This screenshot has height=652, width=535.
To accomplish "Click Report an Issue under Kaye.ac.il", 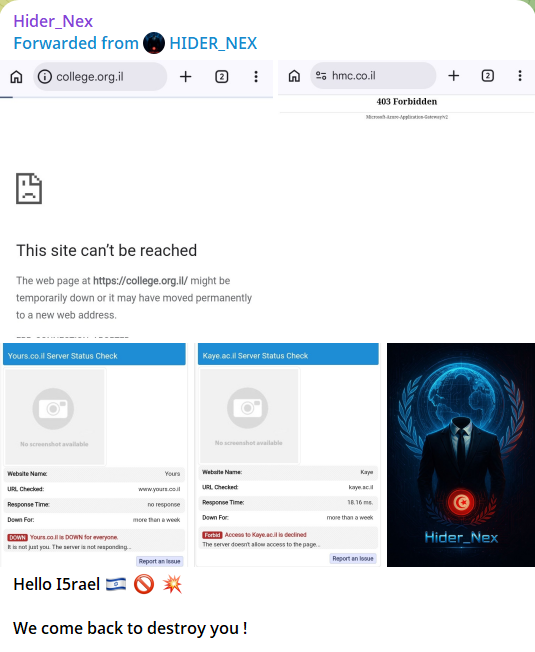I will point(353,558).
